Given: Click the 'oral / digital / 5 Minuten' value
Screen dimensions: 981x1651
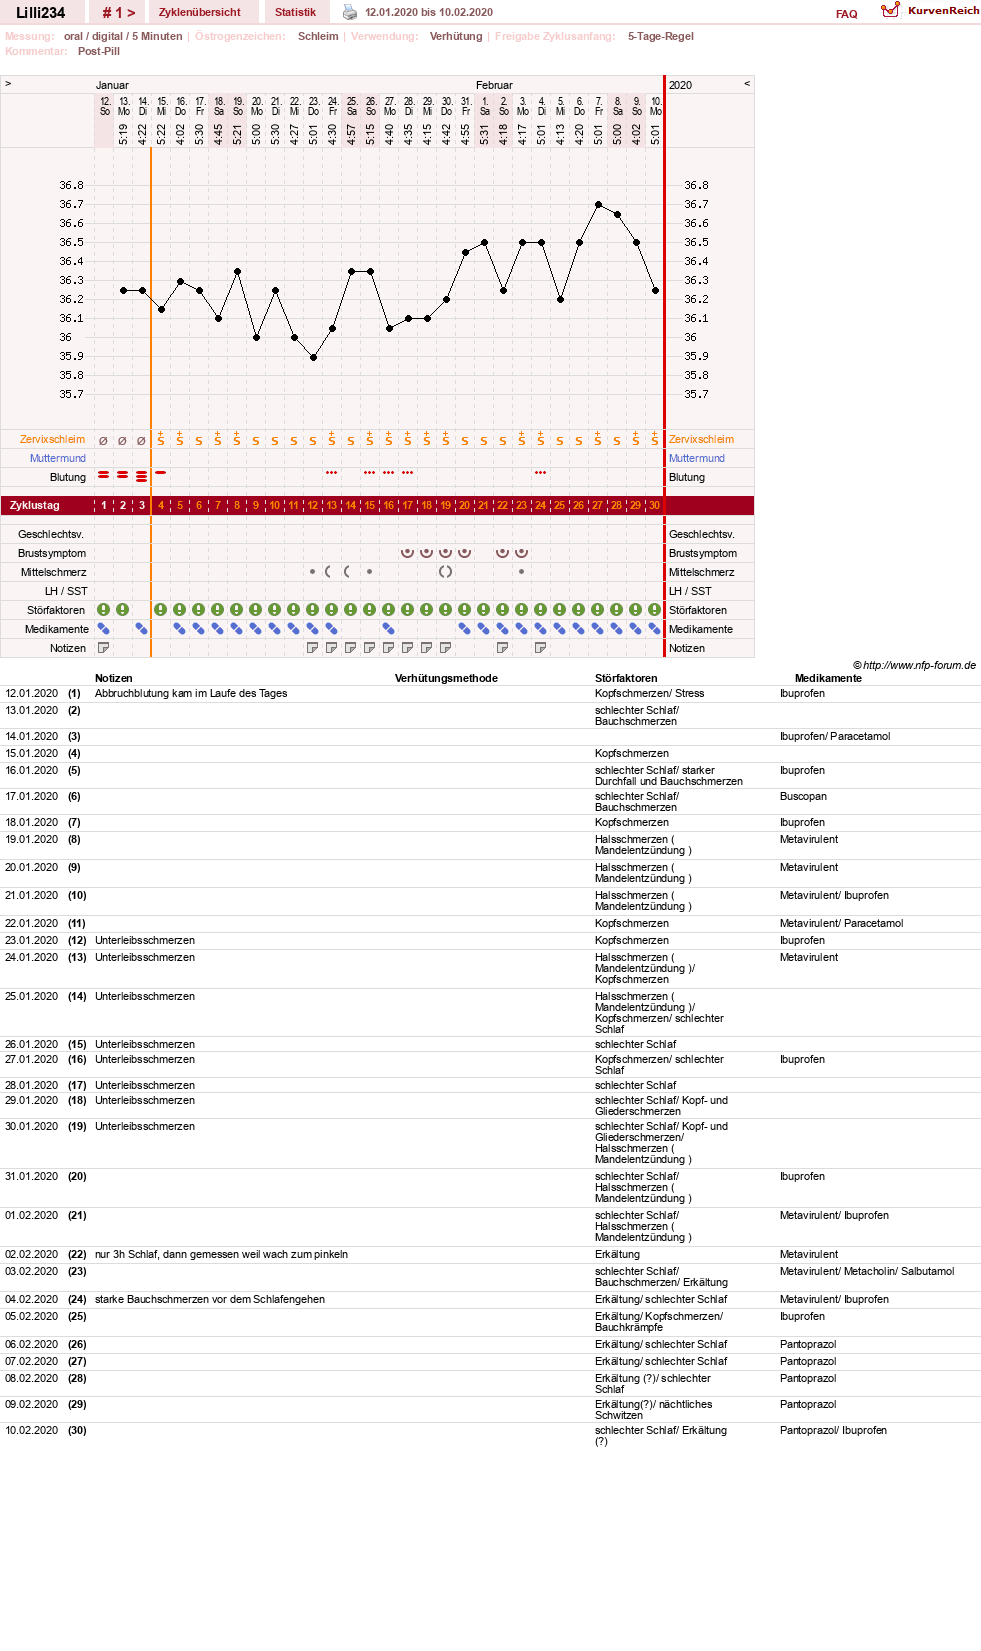Looking at the screenshot, I should 123,36.
